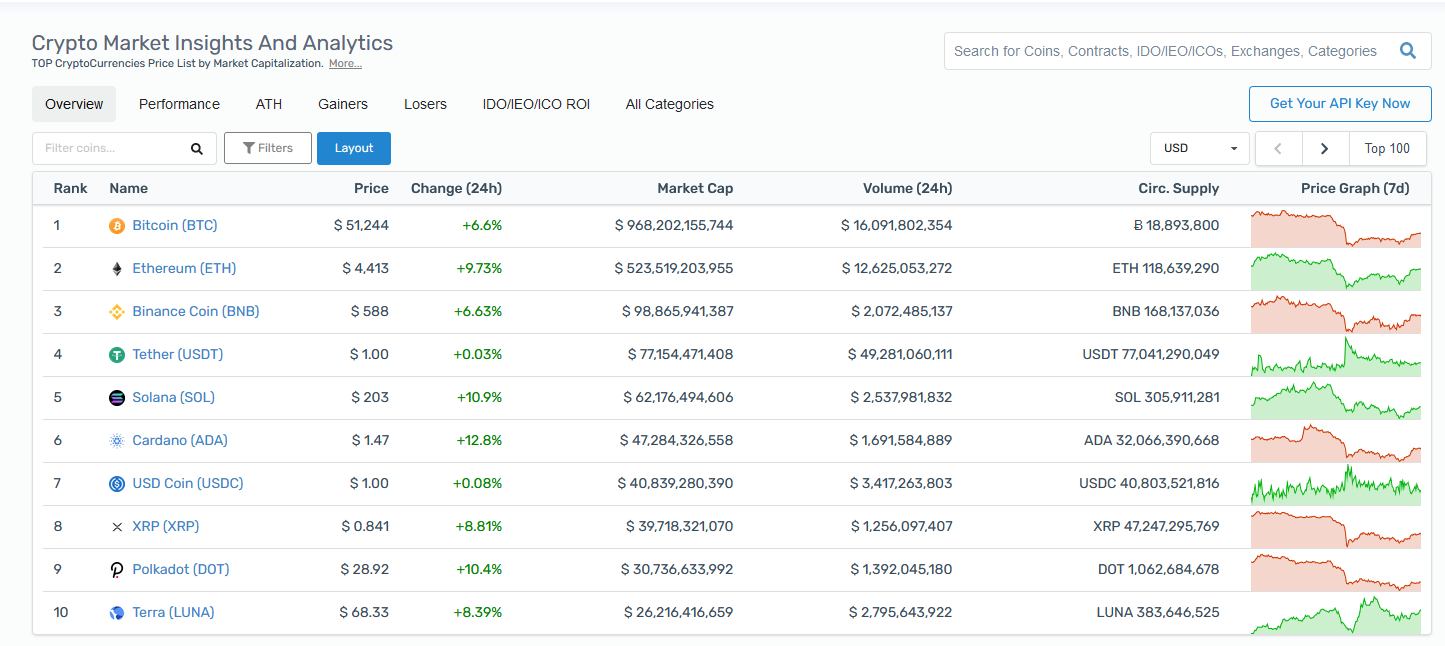The image size is (1445, 646).
Task: Open the IDO/IEO/ICO ROI tab
Action: [x=536, y=104]
